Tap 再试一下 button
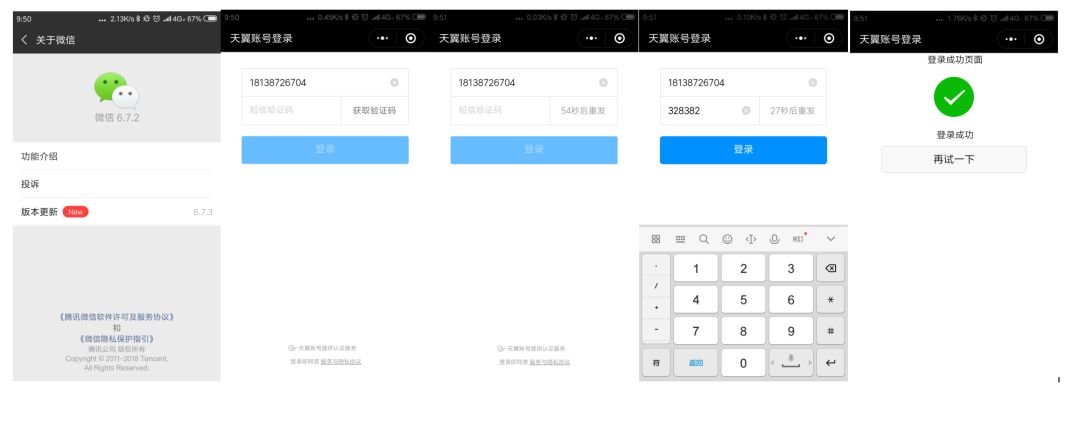 coord(954,159)
